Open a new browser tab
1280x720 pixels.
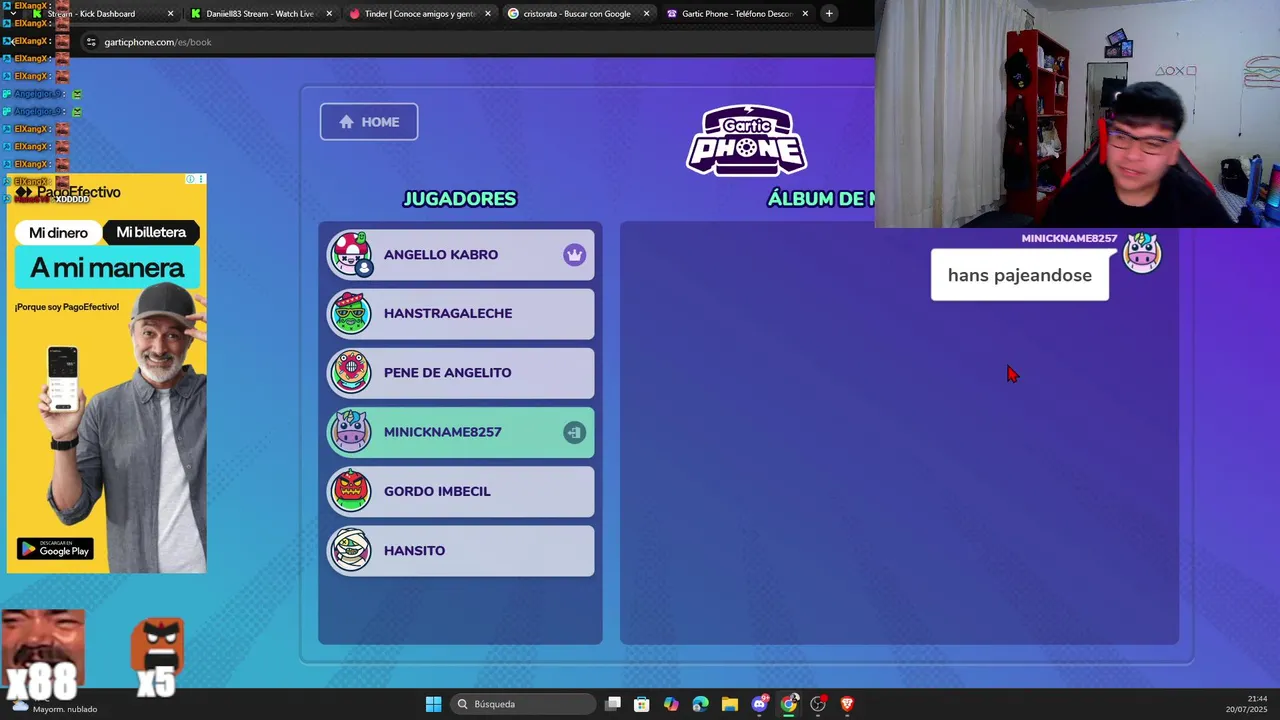[x=829, y=14]
